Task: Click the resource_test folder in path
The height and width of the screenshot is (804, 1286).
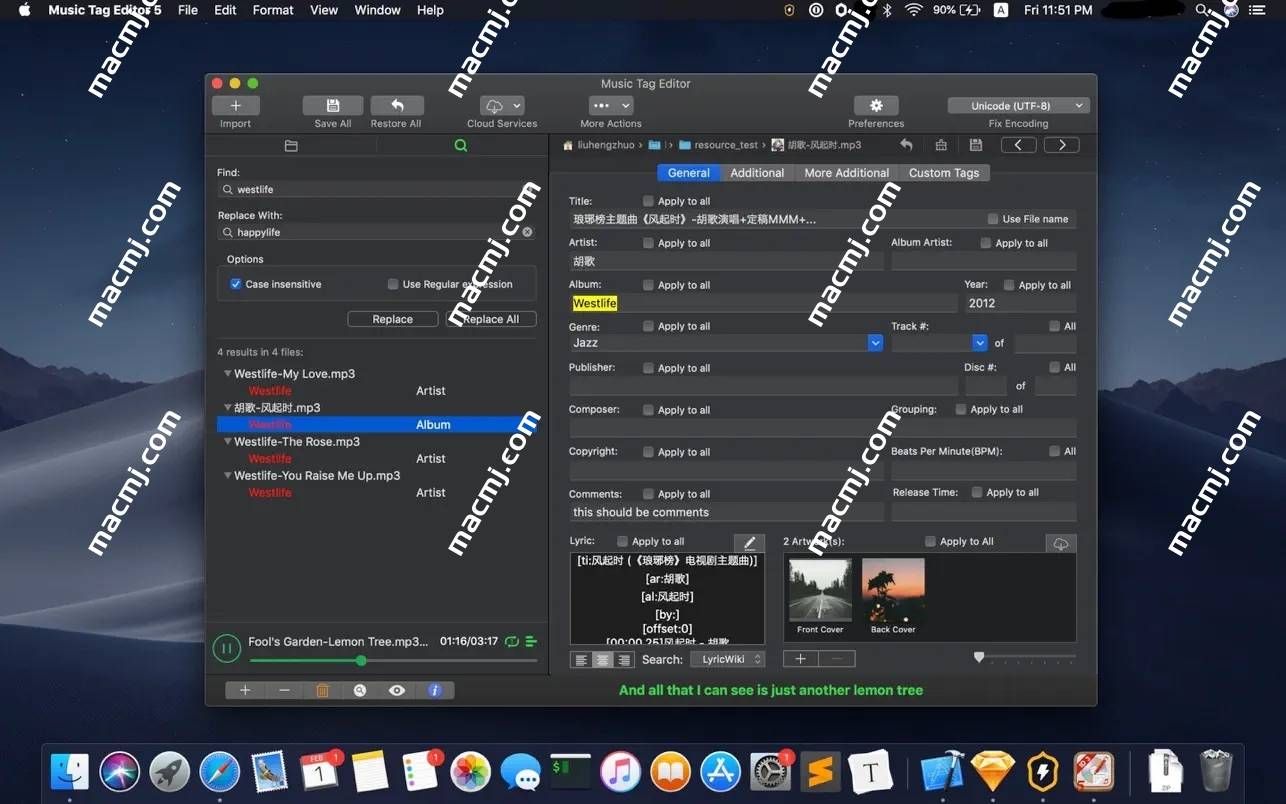Action: point(718,145)
